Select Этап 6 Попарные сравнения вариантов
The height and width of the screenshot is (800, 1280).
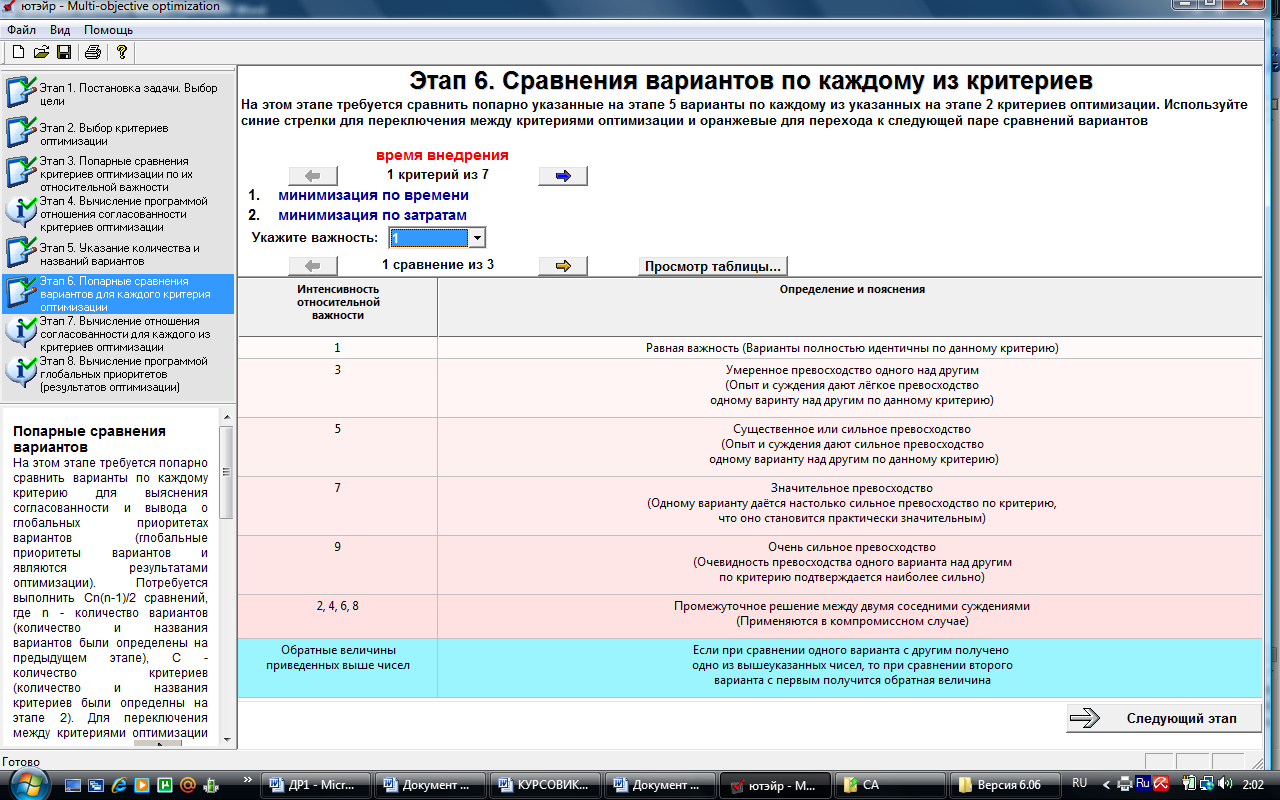pos(118,294)
